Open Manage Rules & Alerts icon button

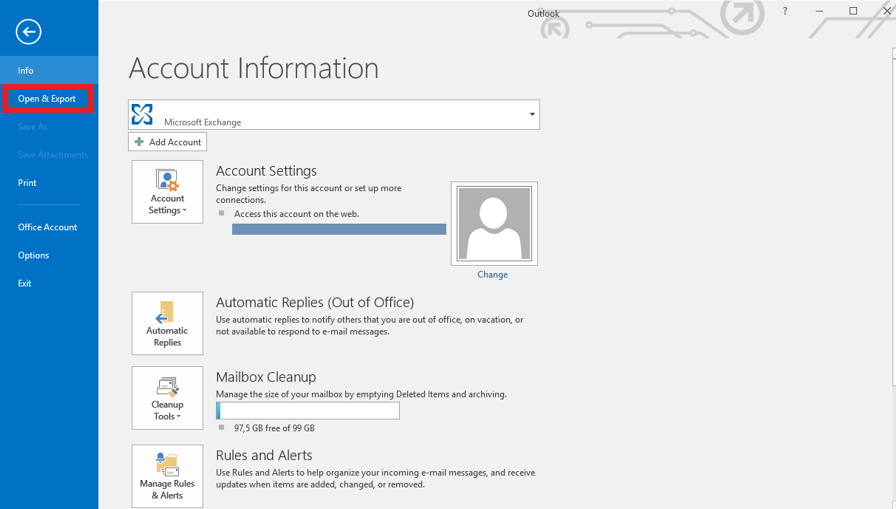coord(167,476)
